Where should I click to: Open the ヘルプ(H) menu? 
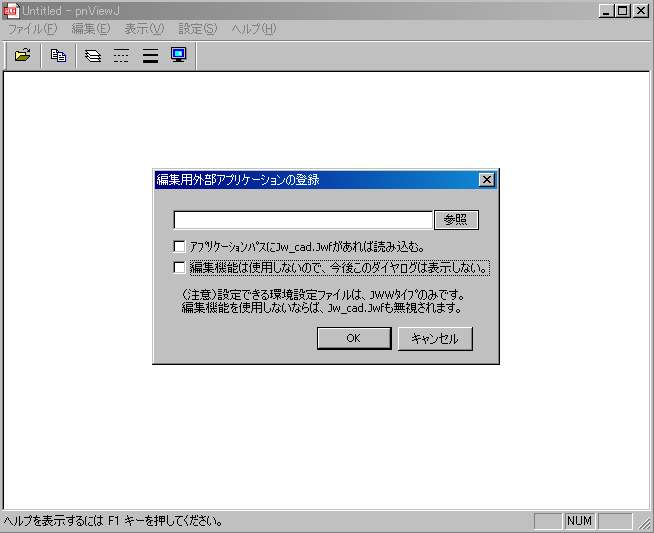coord(254,29)
